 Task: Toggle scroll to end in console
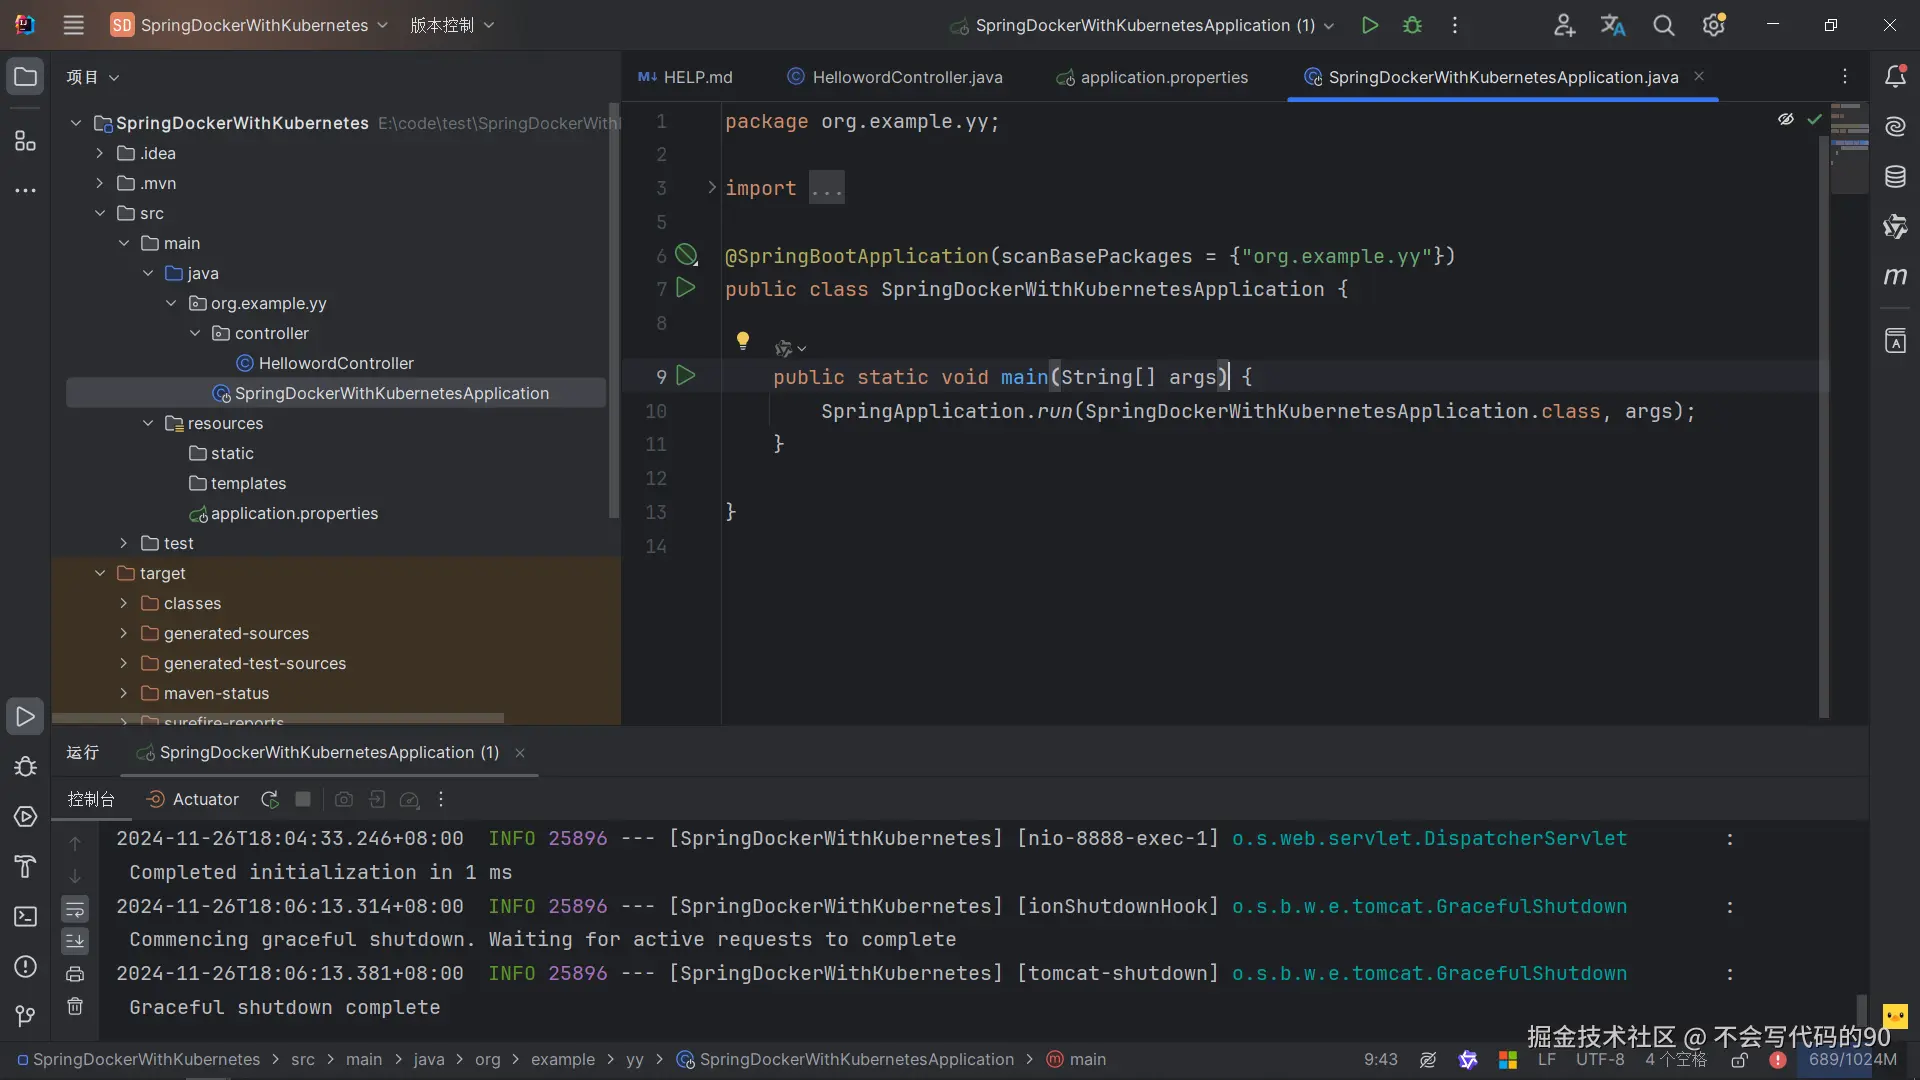coord(75,941)
